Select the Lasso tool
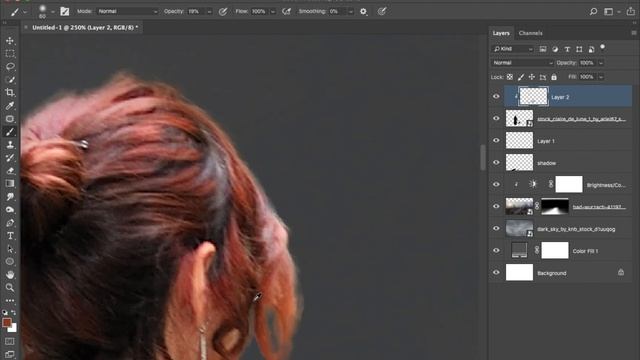640x360 pixels. click(x=10, y=67)
